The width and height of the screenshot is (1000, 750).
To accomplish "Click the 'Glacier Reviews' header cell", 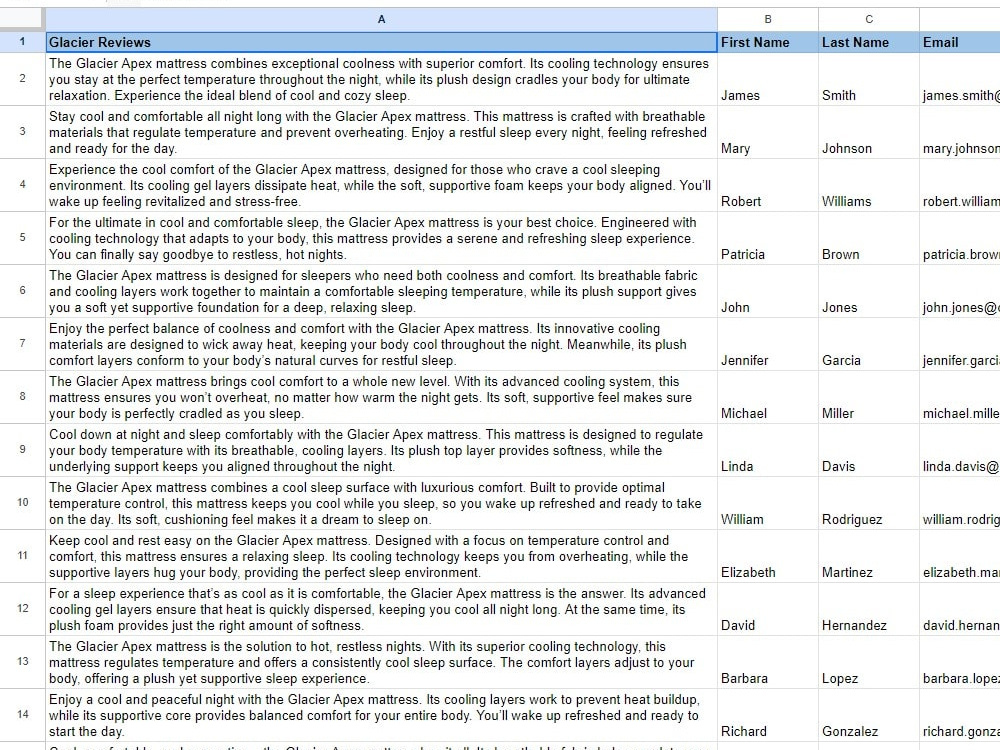I will pos(381,42).
